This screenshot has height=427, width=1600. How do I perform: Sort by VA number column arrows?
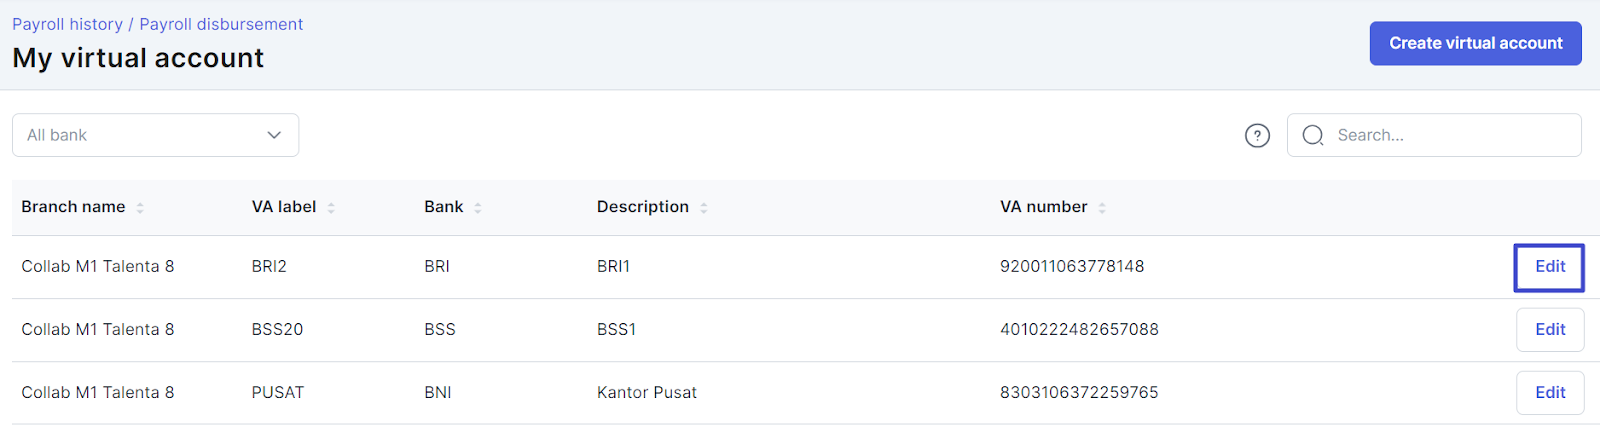1102,207
